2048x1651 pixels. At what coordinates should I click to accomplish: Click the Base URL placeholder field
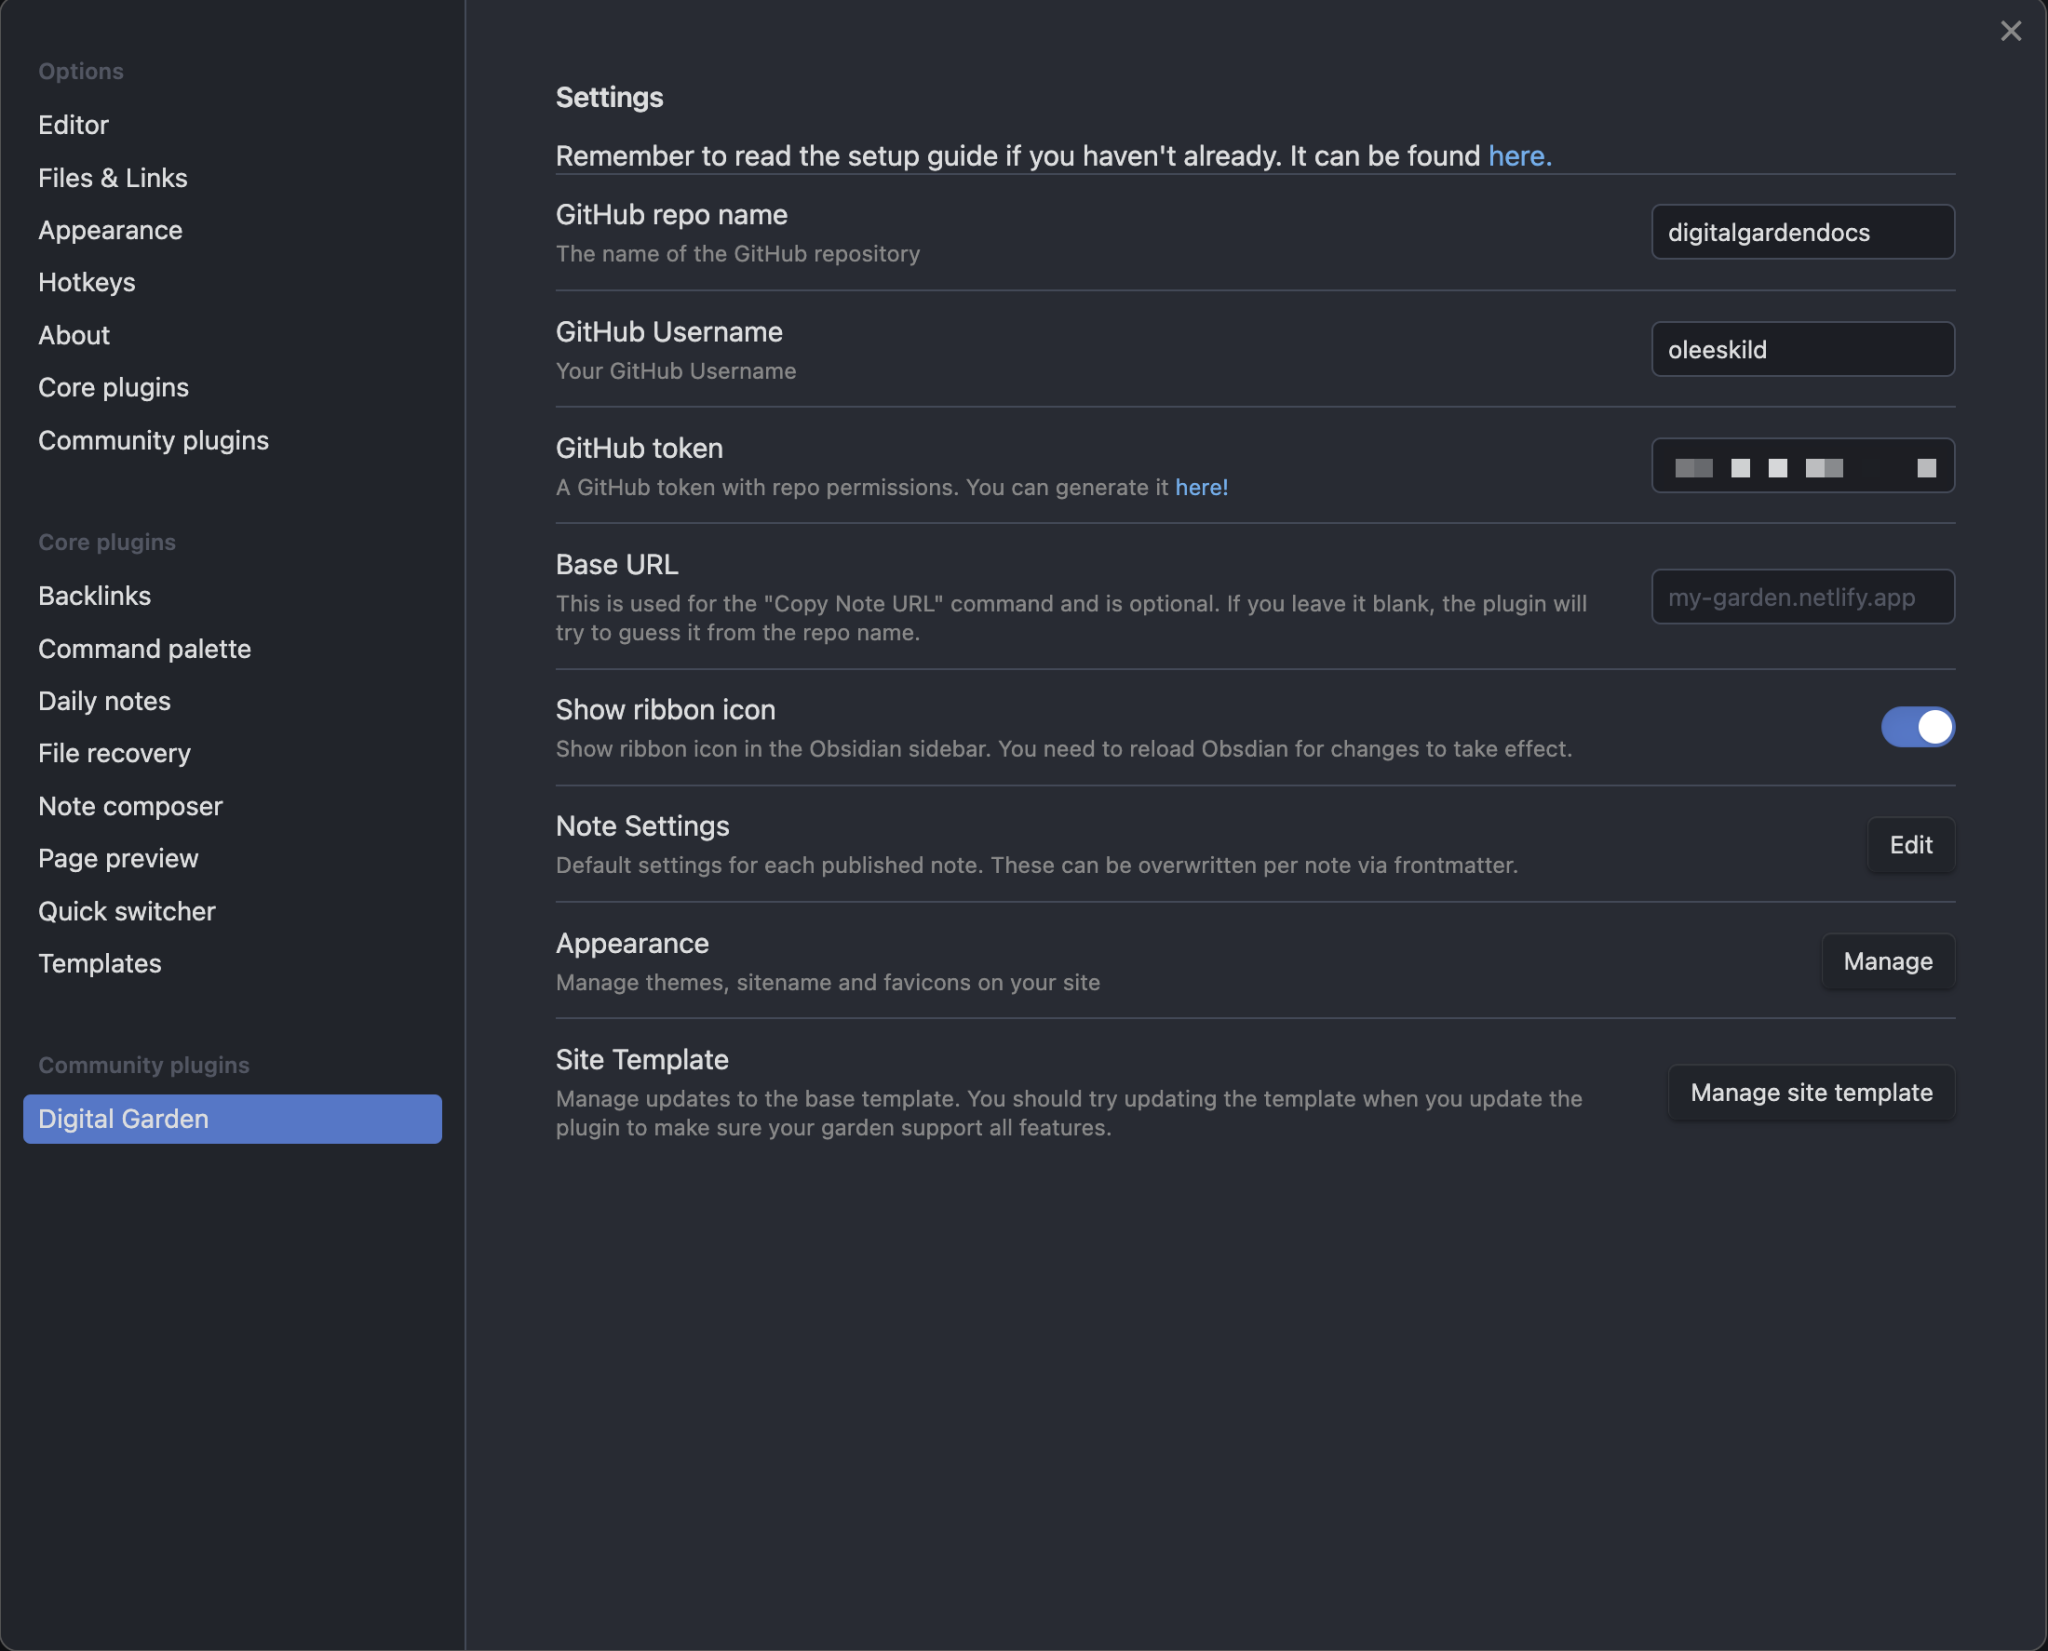(x=1801, y=597)
